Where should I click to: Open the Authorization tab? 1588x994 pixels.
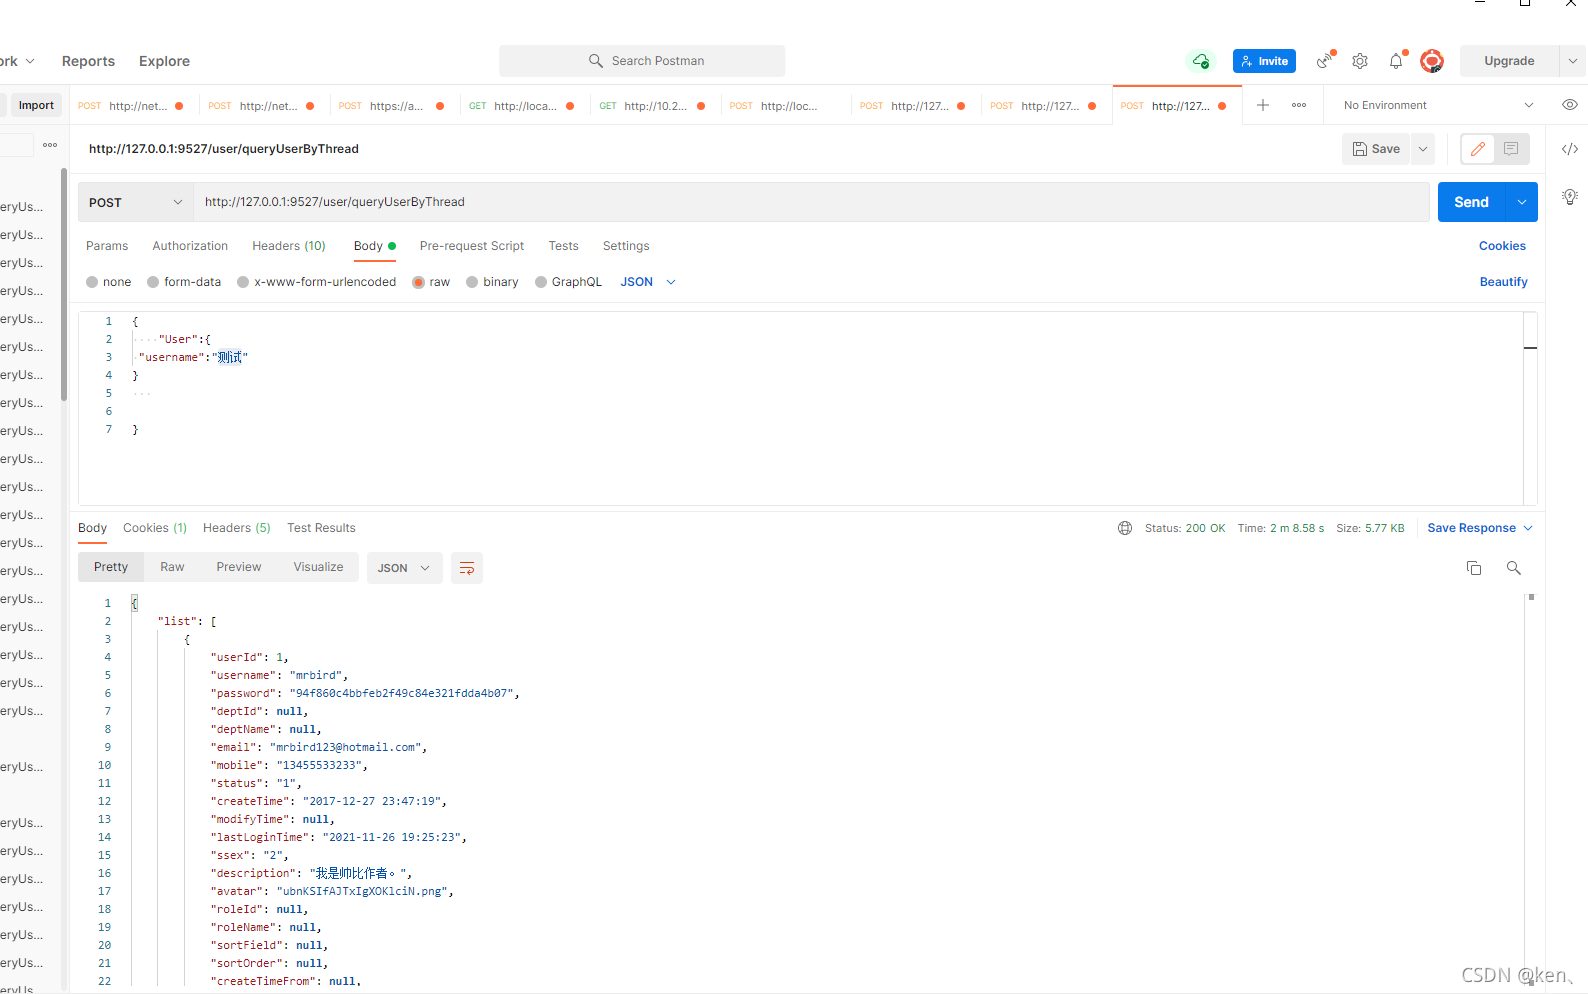[190, 246]
